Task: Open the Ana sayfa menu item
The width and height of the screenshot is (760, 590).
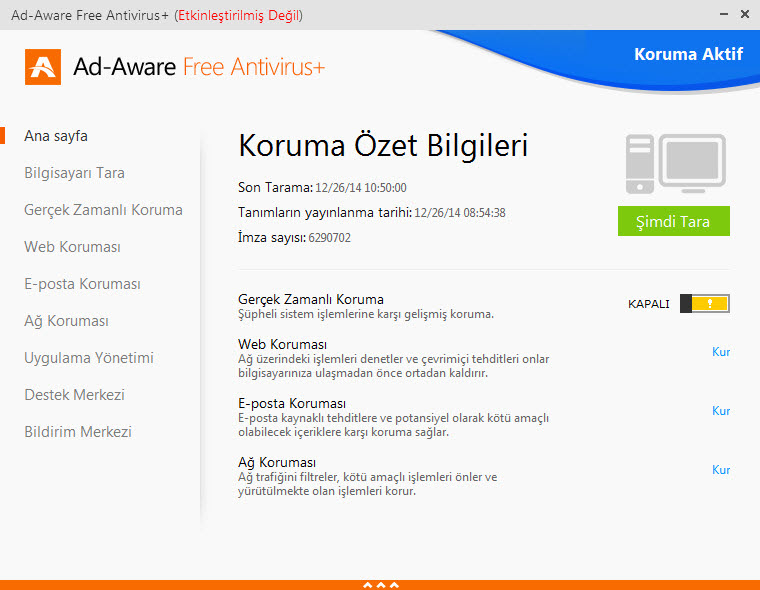Action: [56, 136]
